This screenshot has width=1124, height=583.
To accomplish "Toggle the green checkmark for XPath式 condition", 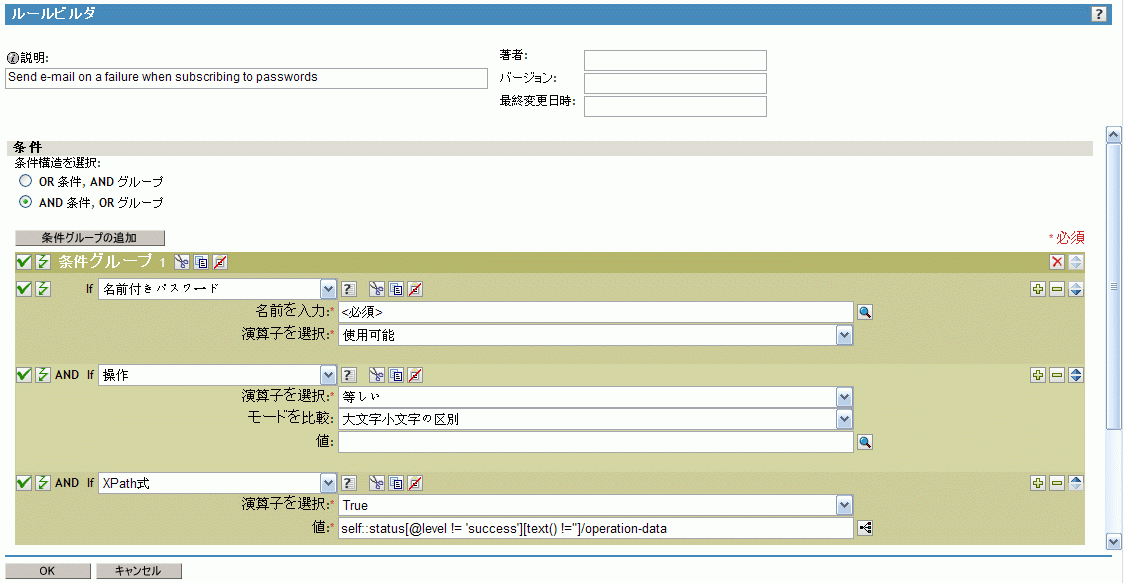I will pyautogui.click(x=24, y=483).
